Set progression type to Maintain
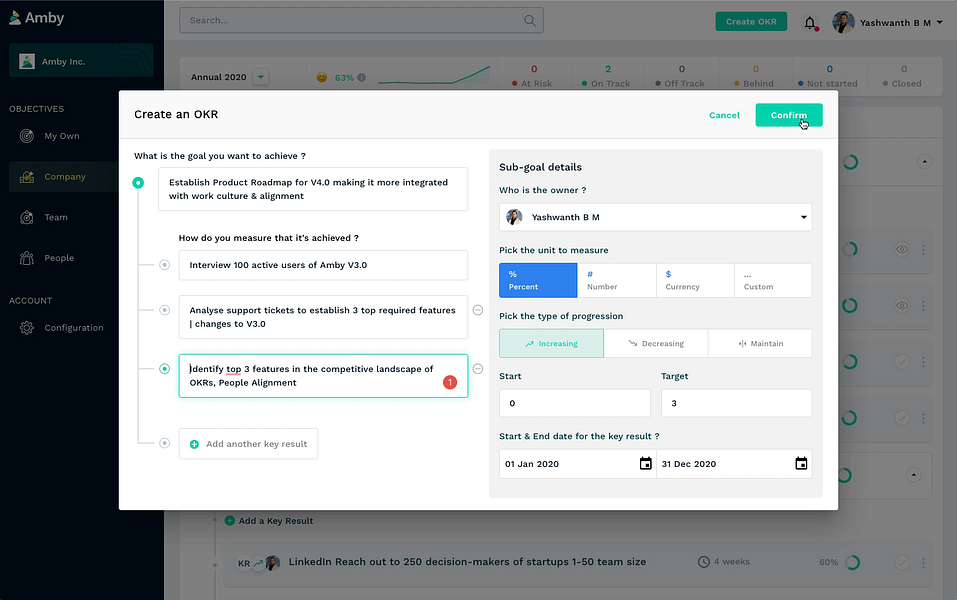957x600 pixels. click(760, 343)
